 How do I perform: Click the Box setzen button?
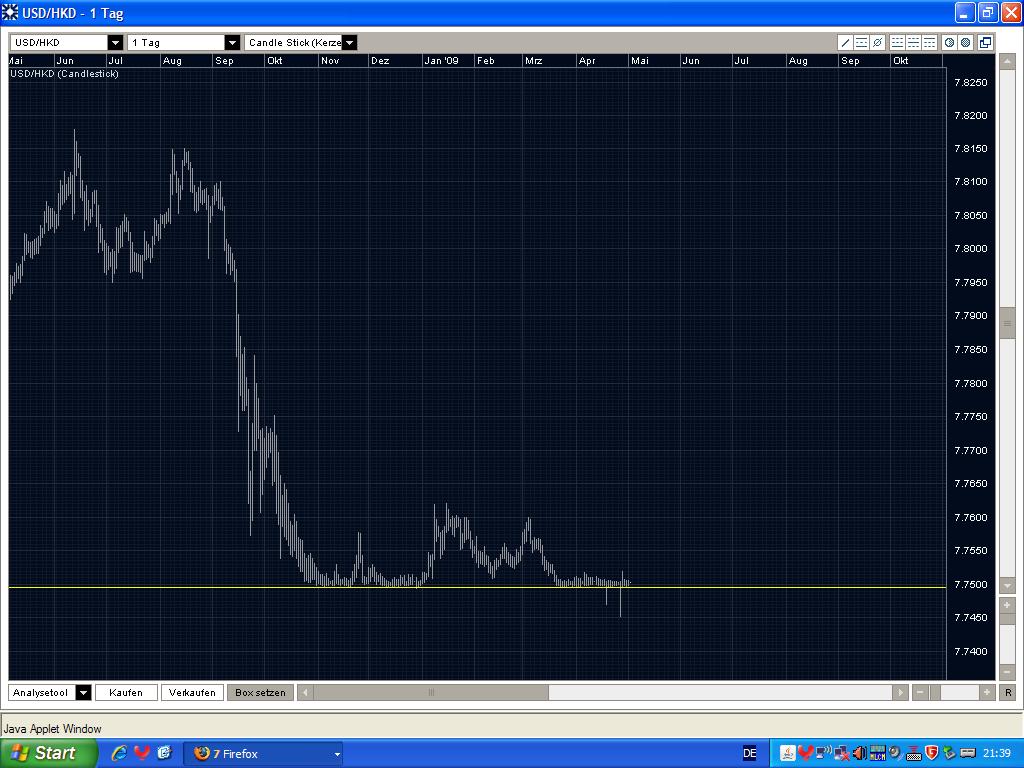260,693
